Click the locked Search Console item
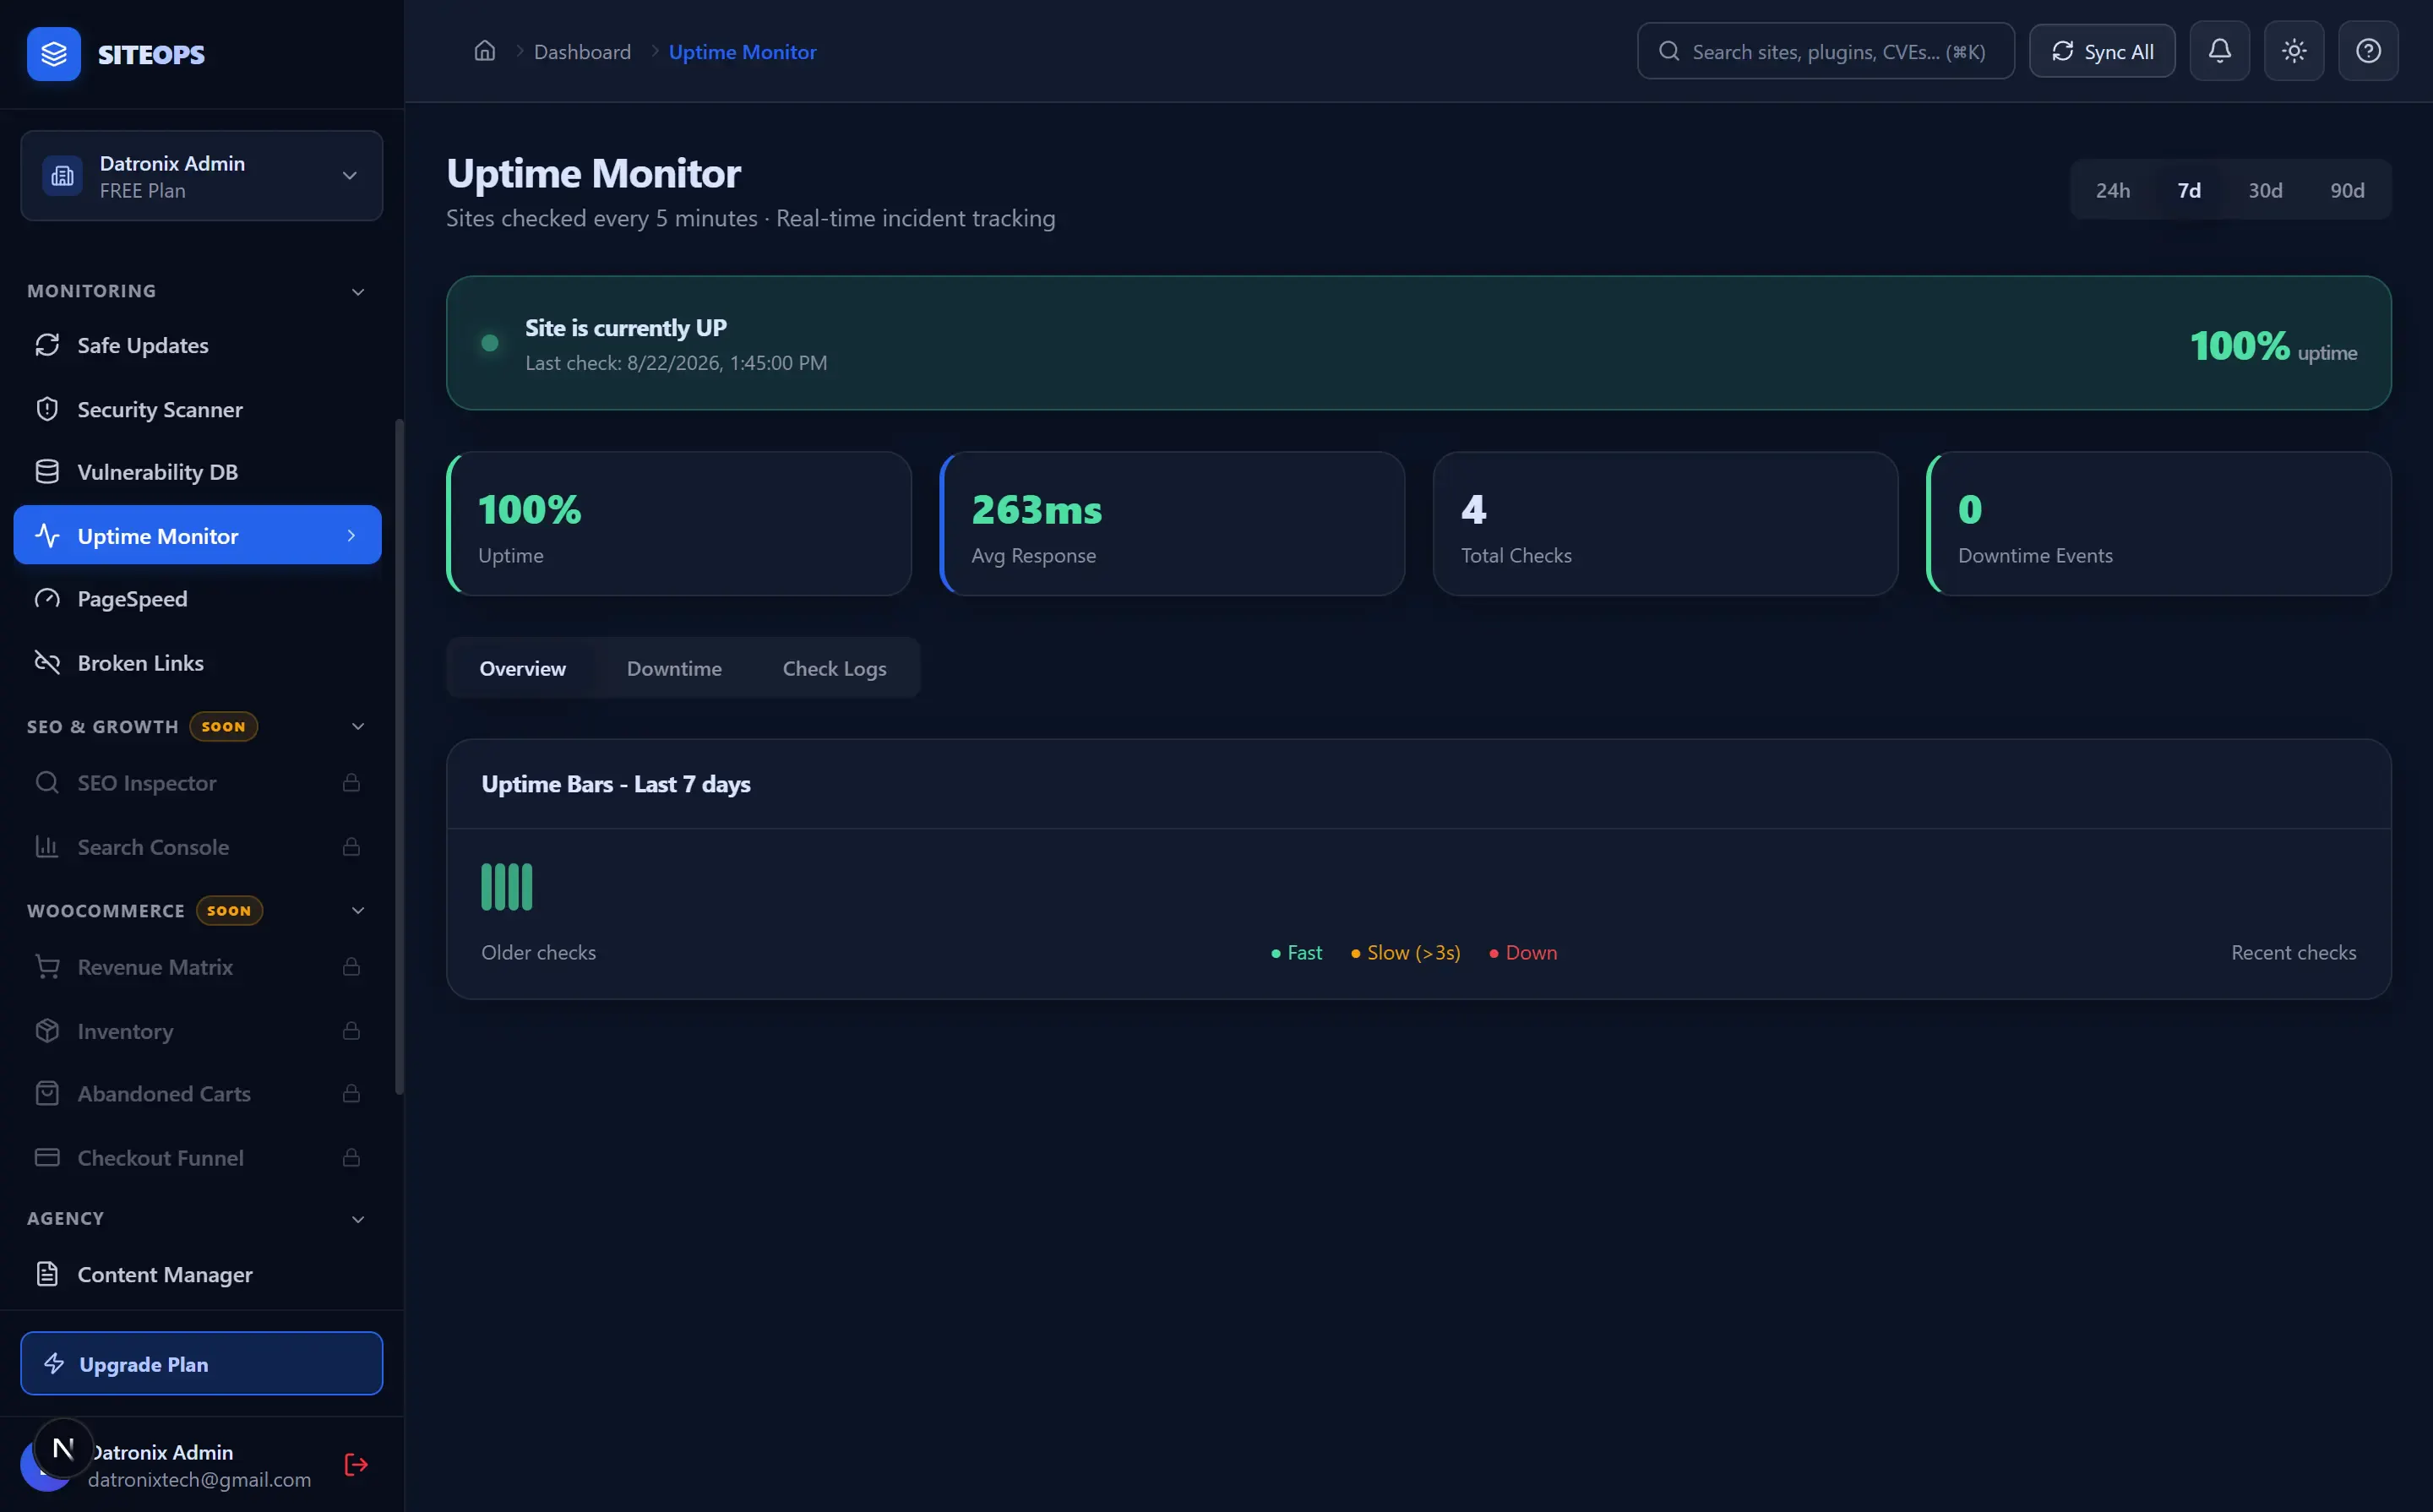The width and height of the screenshot is (2433, 1512). tap(197, 847)
